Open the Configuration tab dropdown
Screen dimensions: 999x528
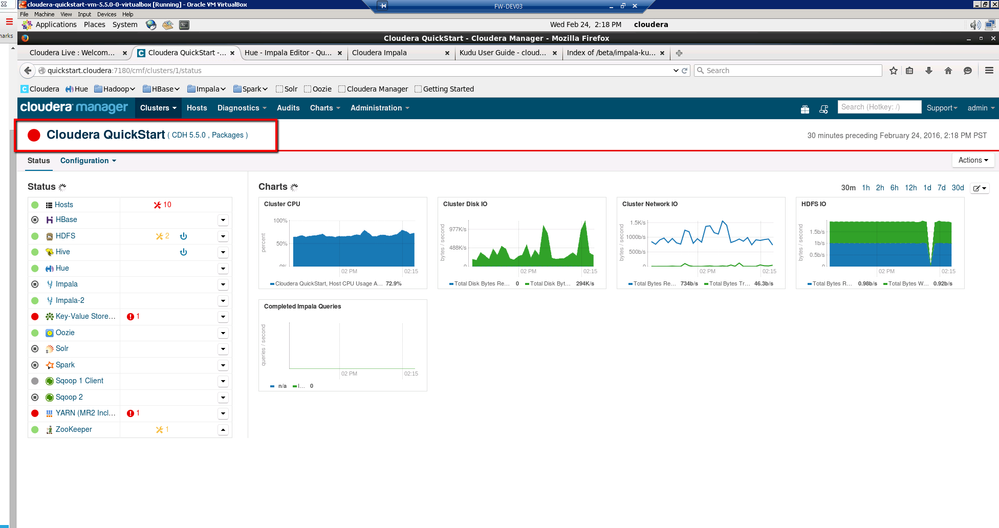tap(88, 160)
